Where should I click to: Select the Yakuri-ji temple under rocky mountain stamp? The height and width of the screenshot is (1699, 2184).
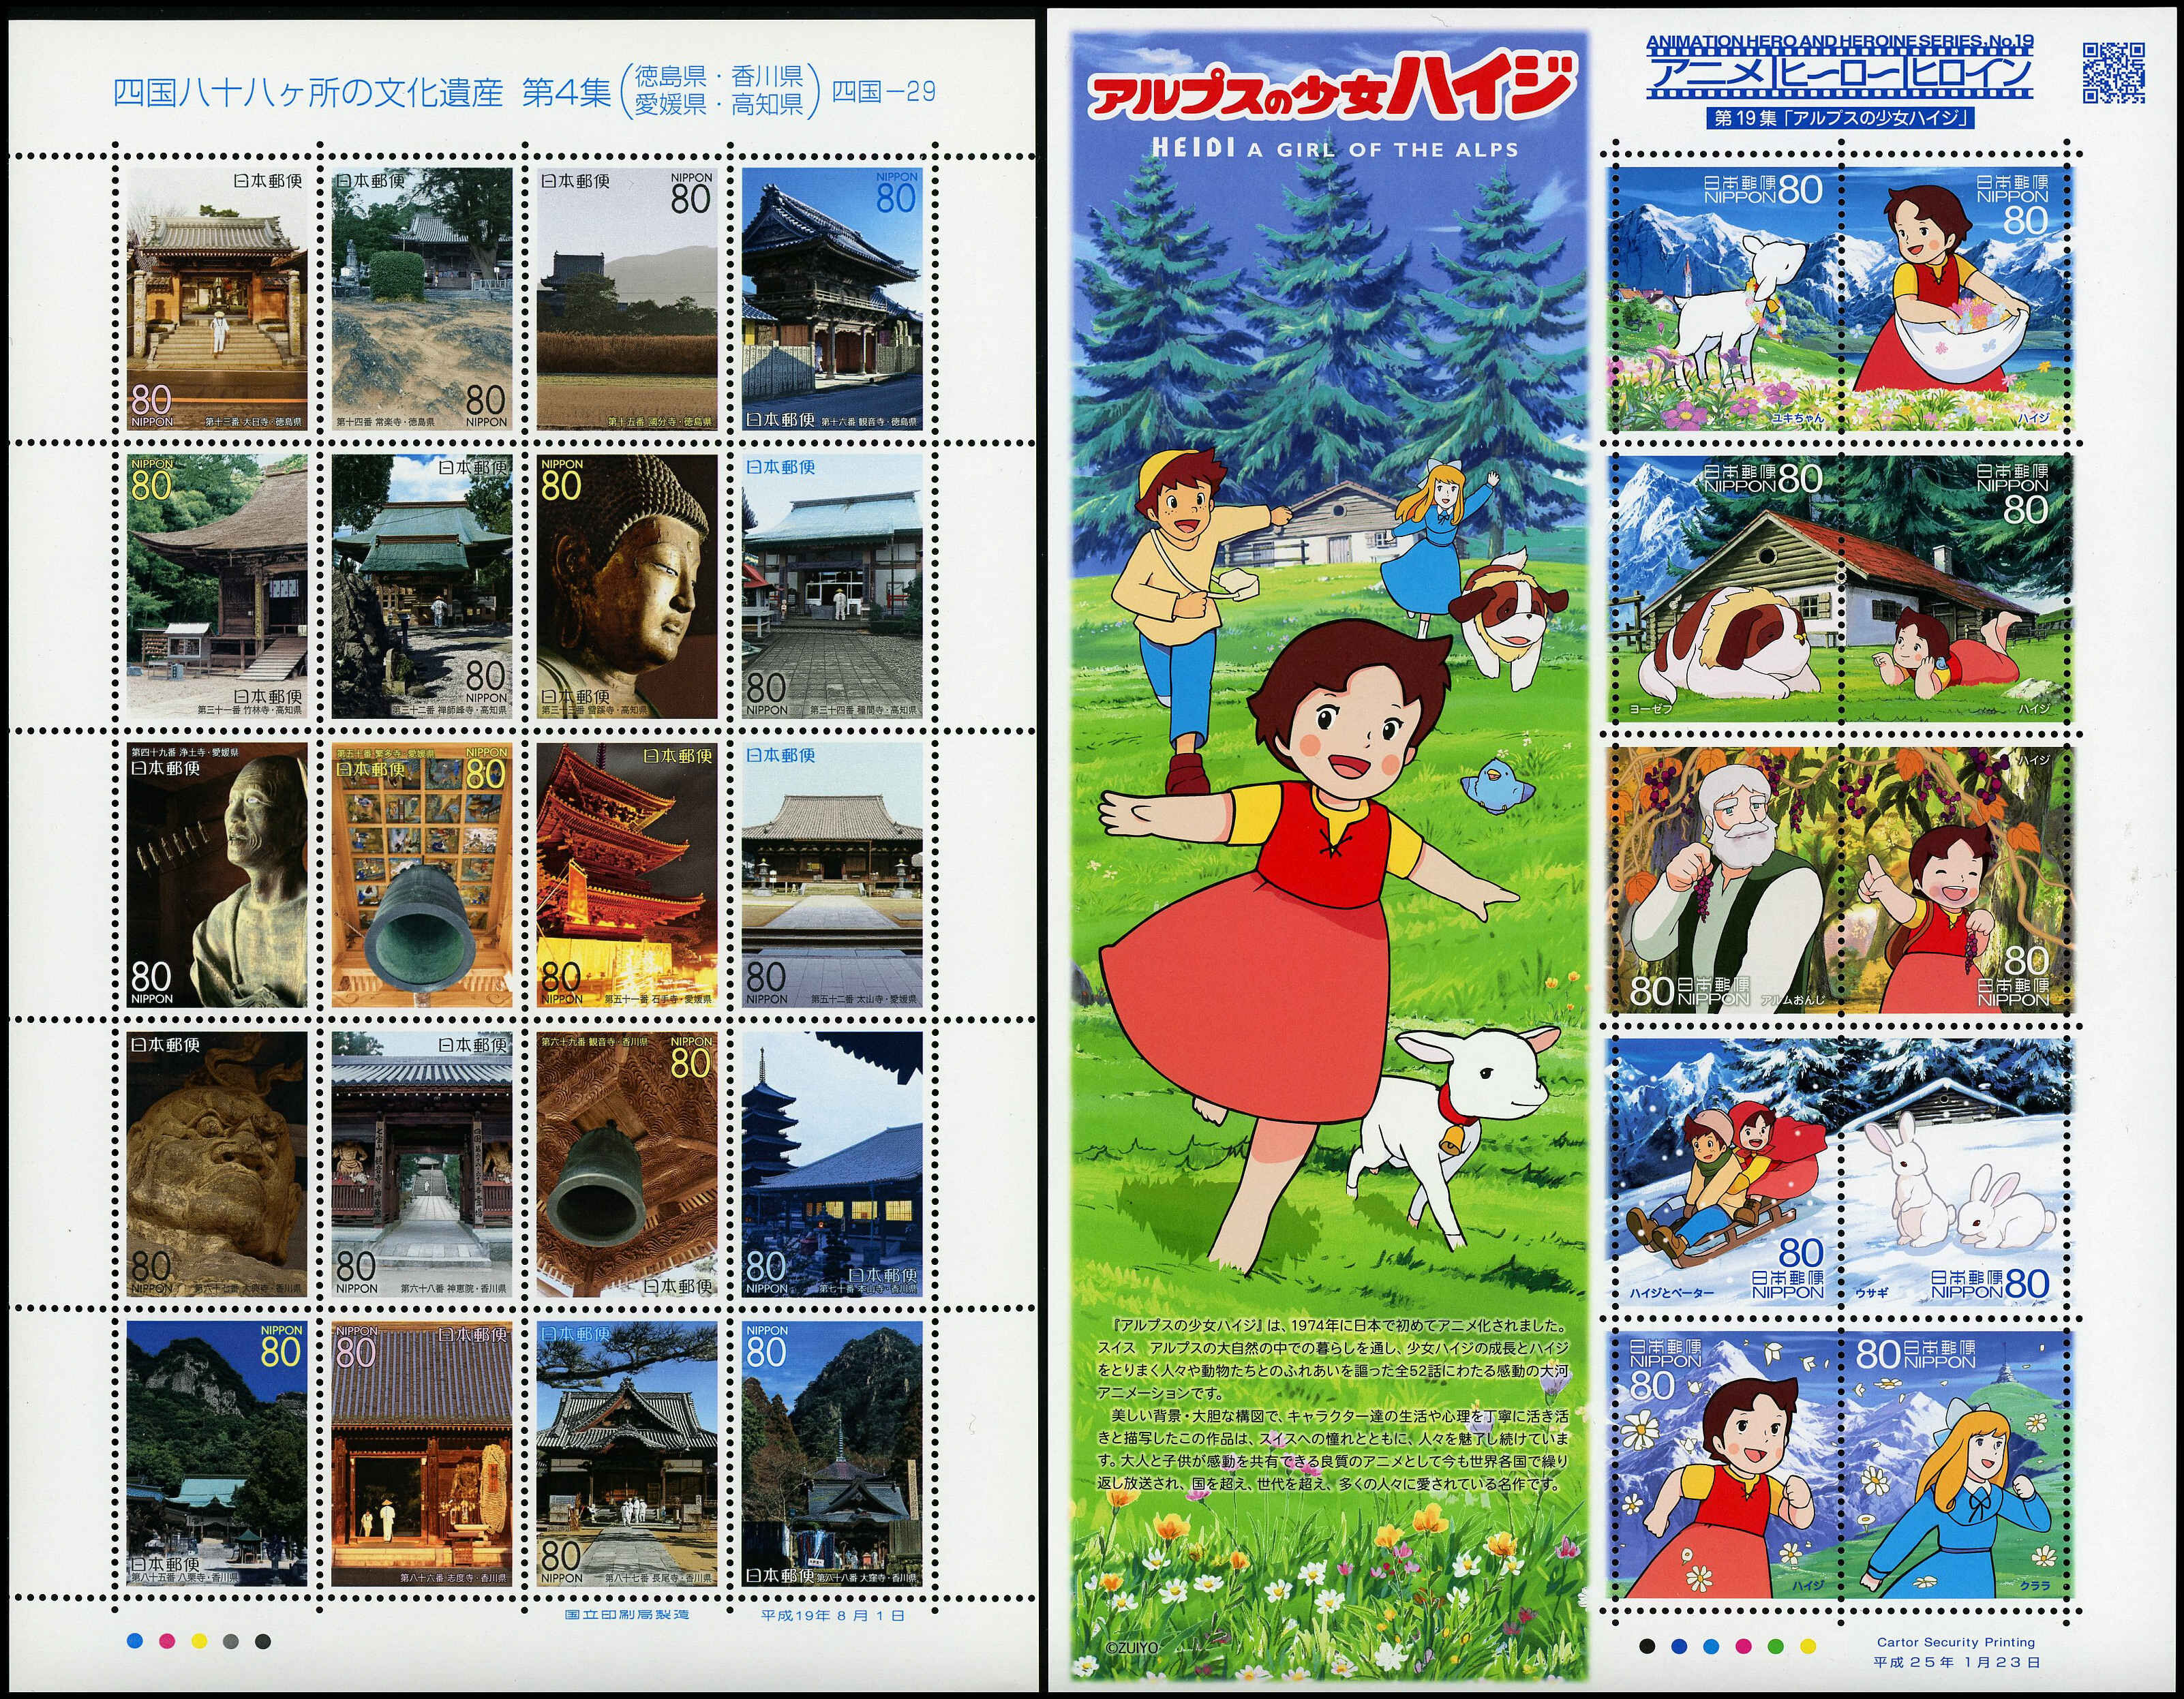point(217,1454)
